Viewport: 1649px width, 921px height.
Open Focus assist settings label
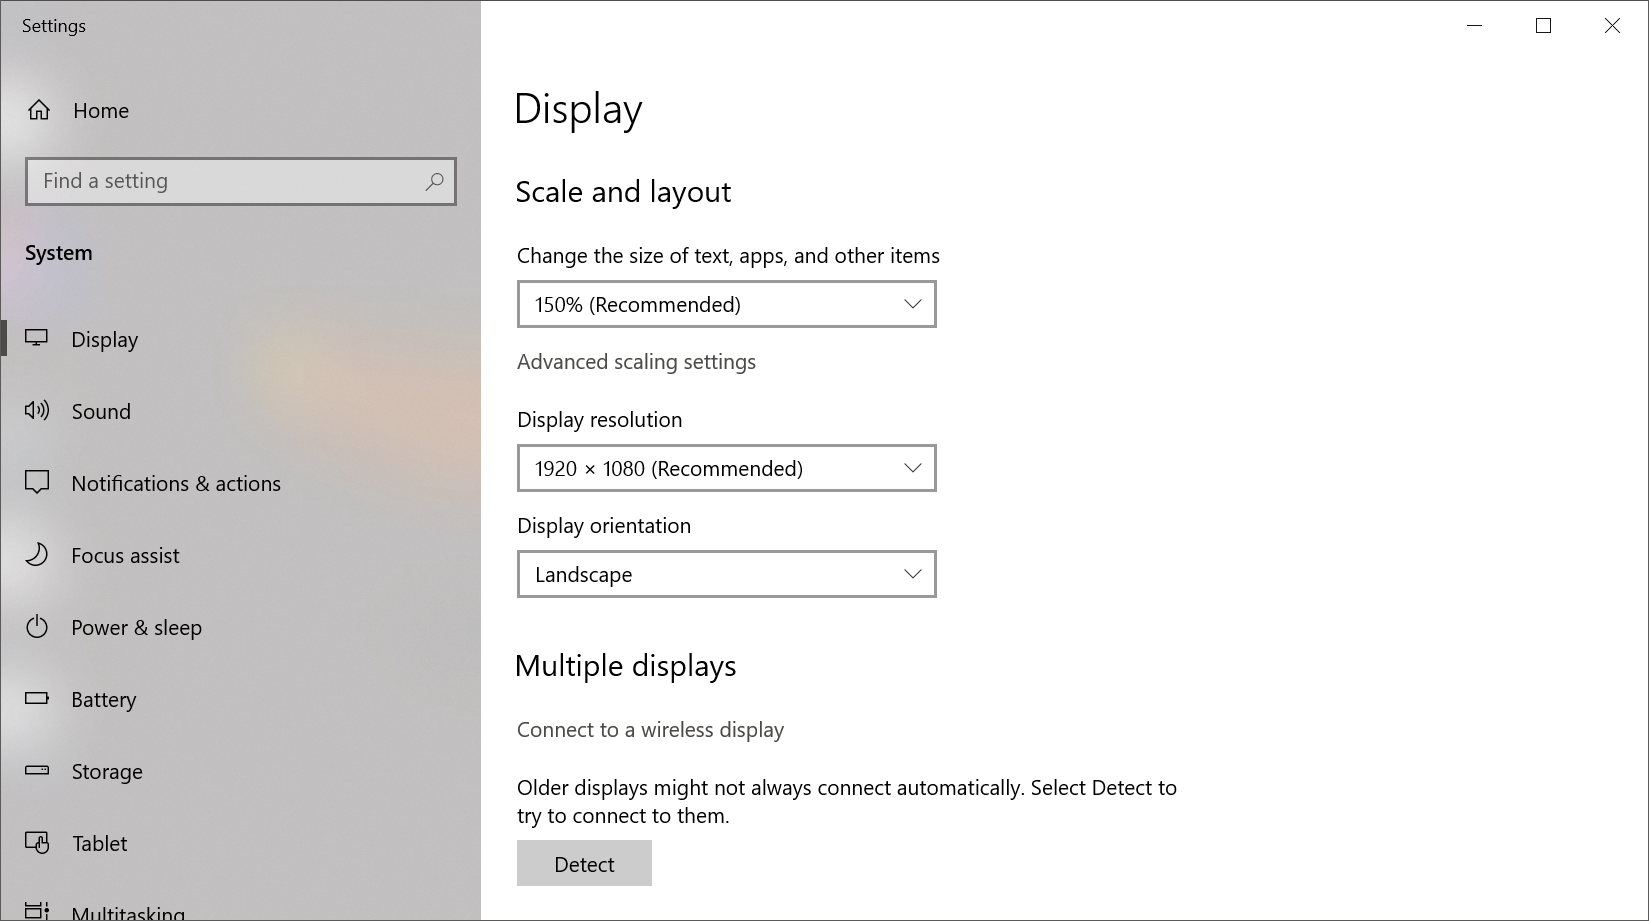pos(125,556)
